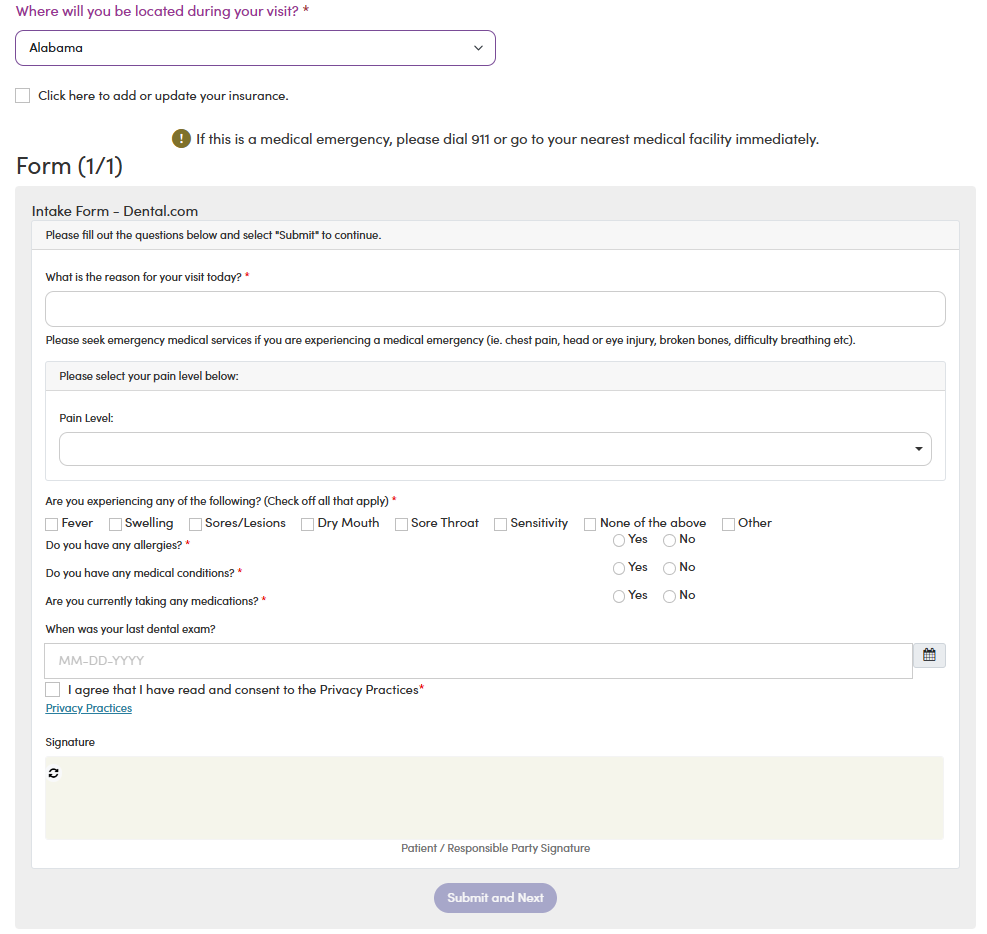Expand the Pain Level dropdown
The image size is (987, 934).
pyautogui.click(x=495, y=449)
